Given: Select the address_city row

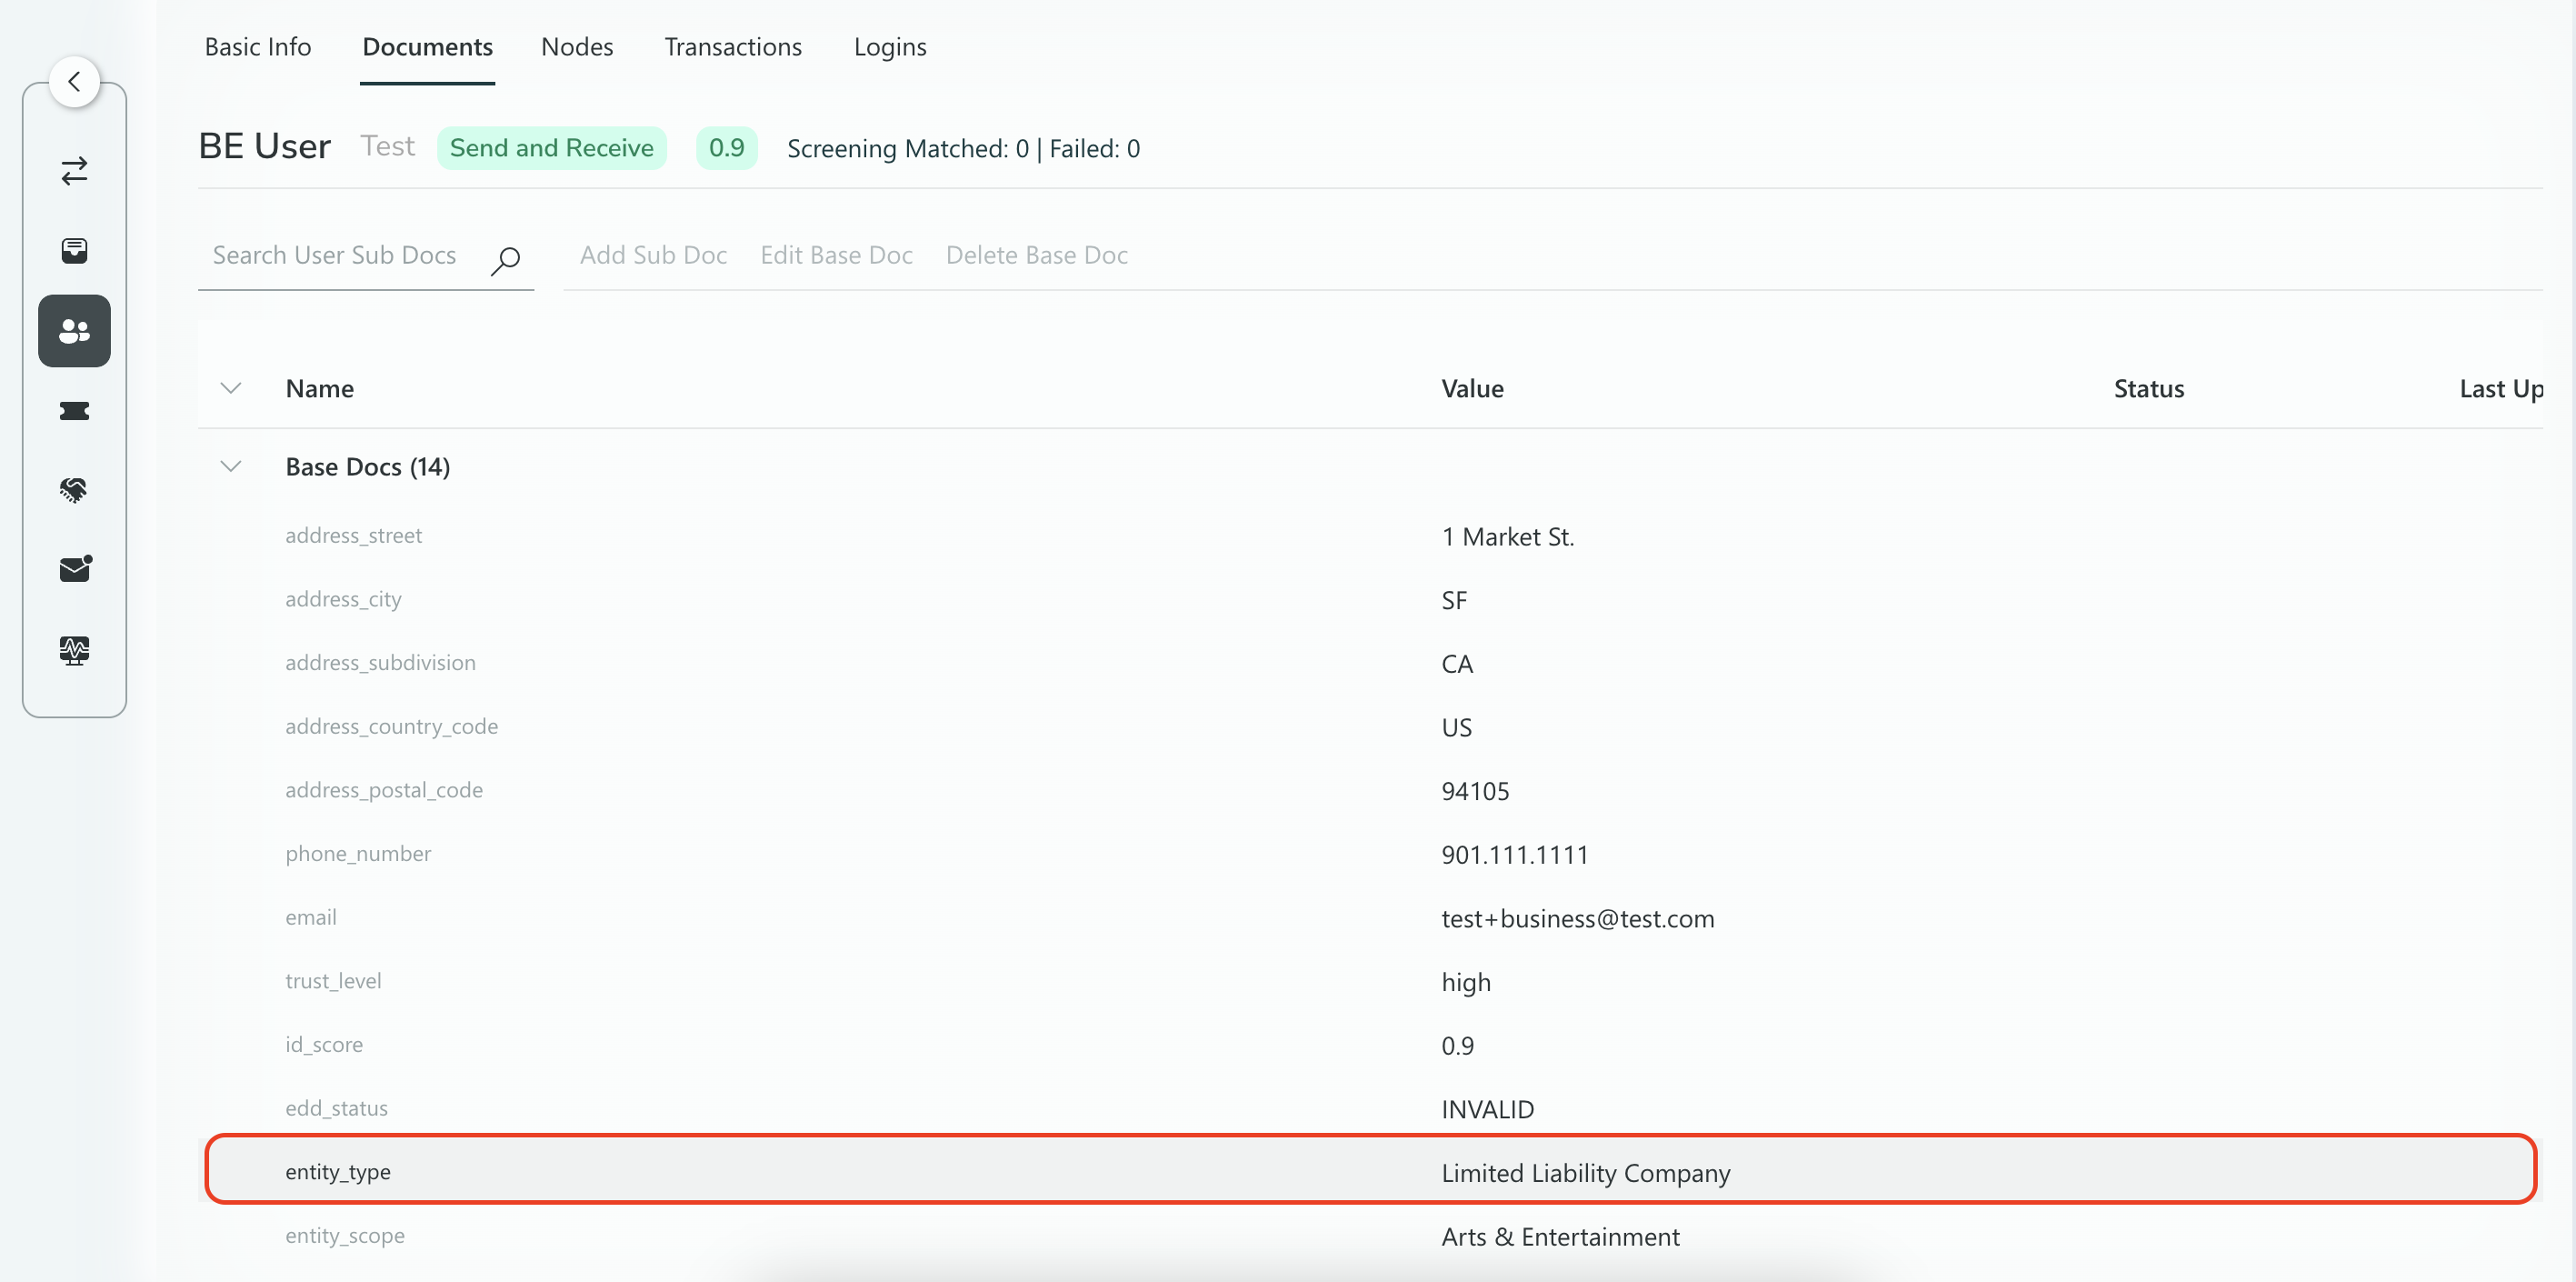Looking at the screenshot, I should (x=1370, y=600).
